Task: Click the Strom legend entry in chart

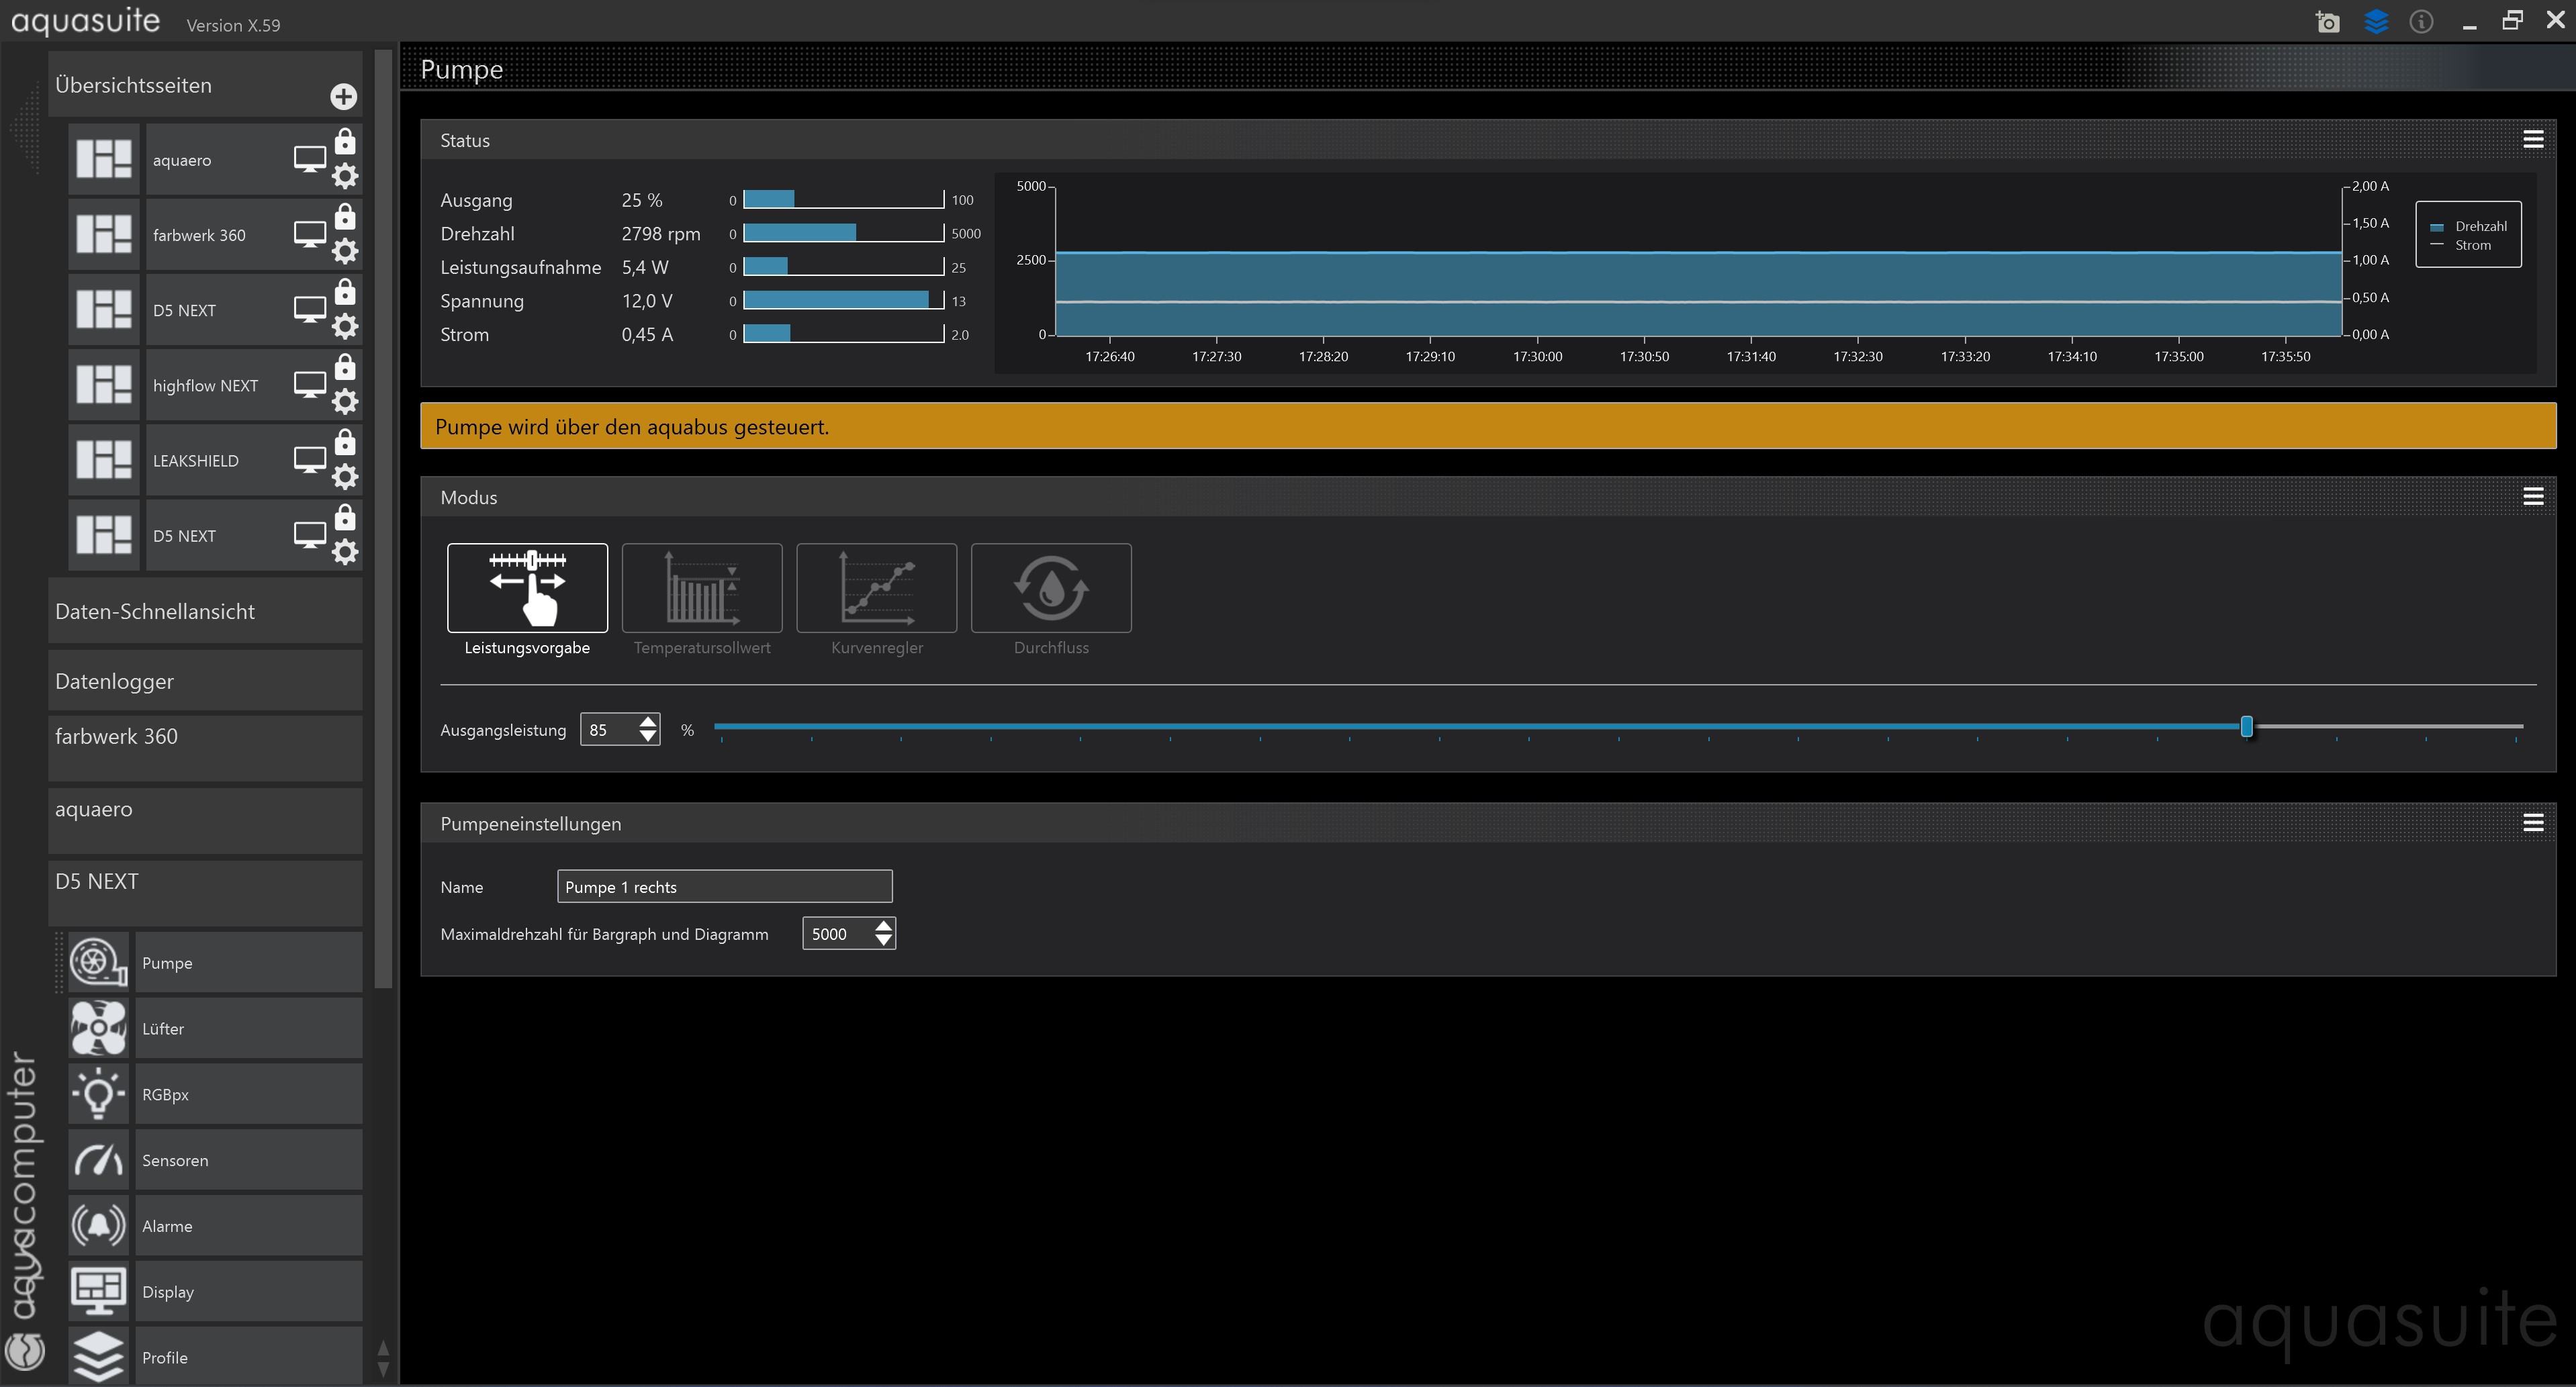Action: (2461, 245)
